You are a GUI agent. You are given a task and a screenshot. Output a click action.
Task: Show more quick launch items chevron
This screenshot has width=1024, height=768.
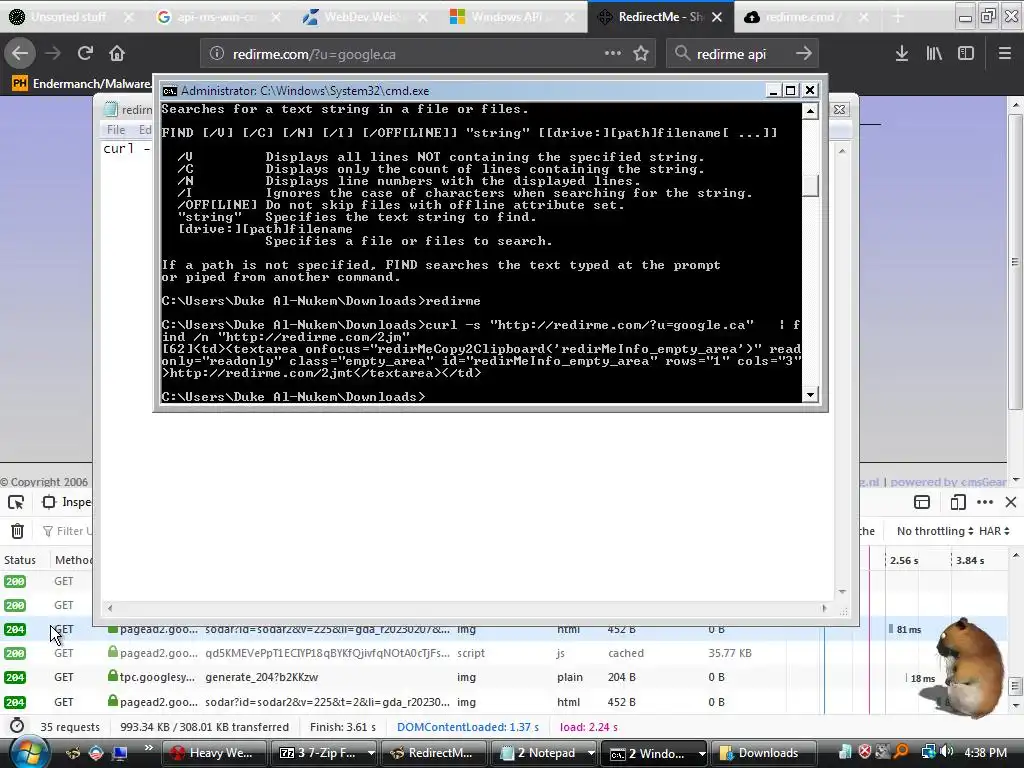(x=149, y=748)
